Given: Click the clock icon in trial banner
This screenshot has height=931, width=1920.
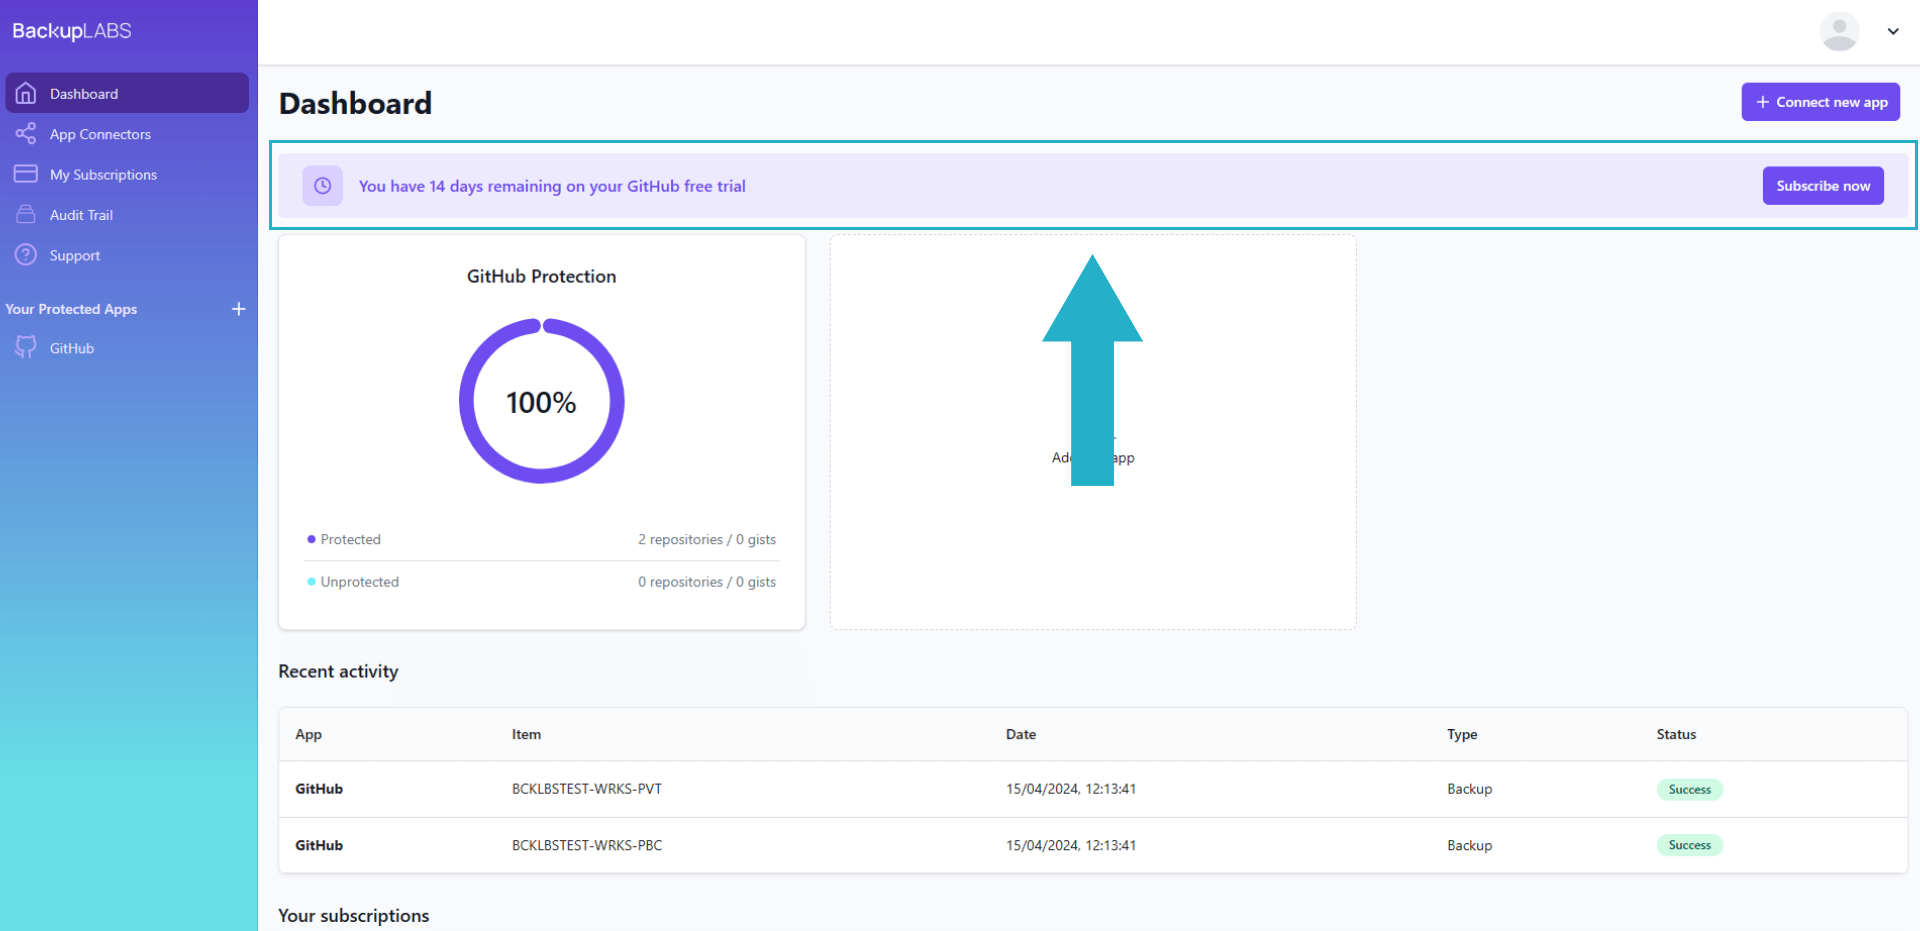Looking at the screenshot, I should click(323, 186).
